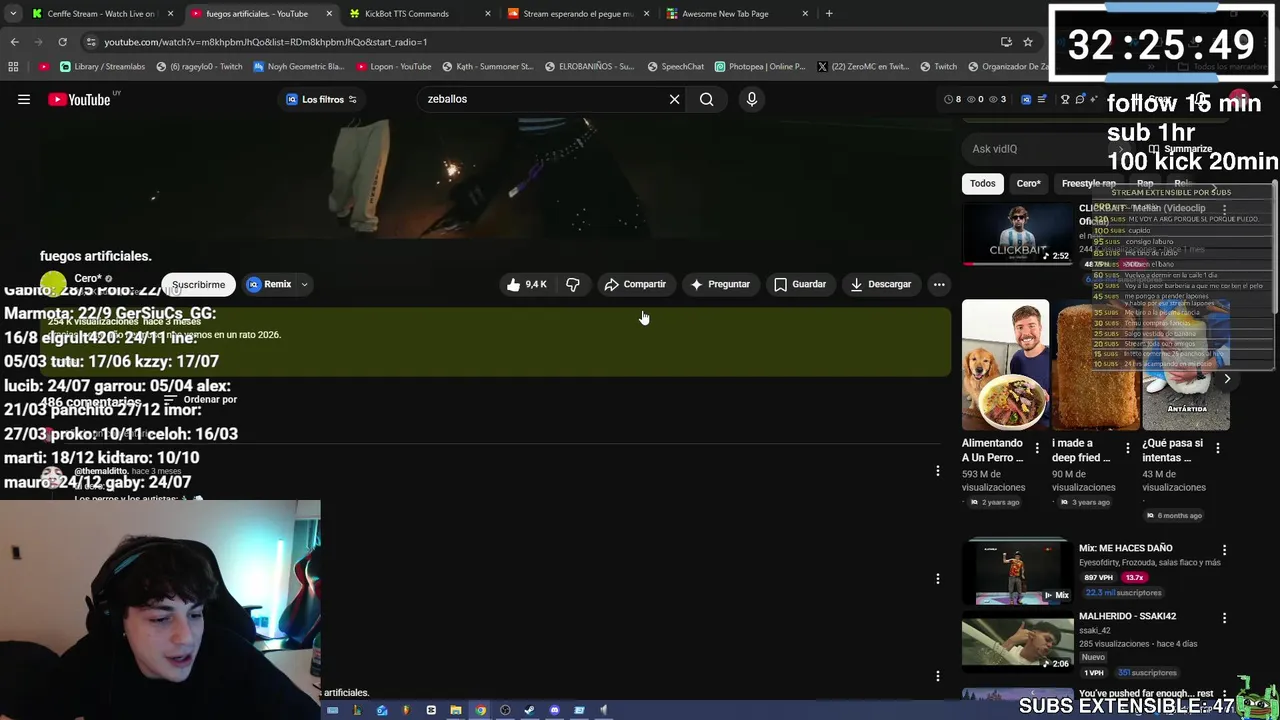Select the Todos filter chip
Viewport: 1280px width, 720px height.
click(982, 184)
